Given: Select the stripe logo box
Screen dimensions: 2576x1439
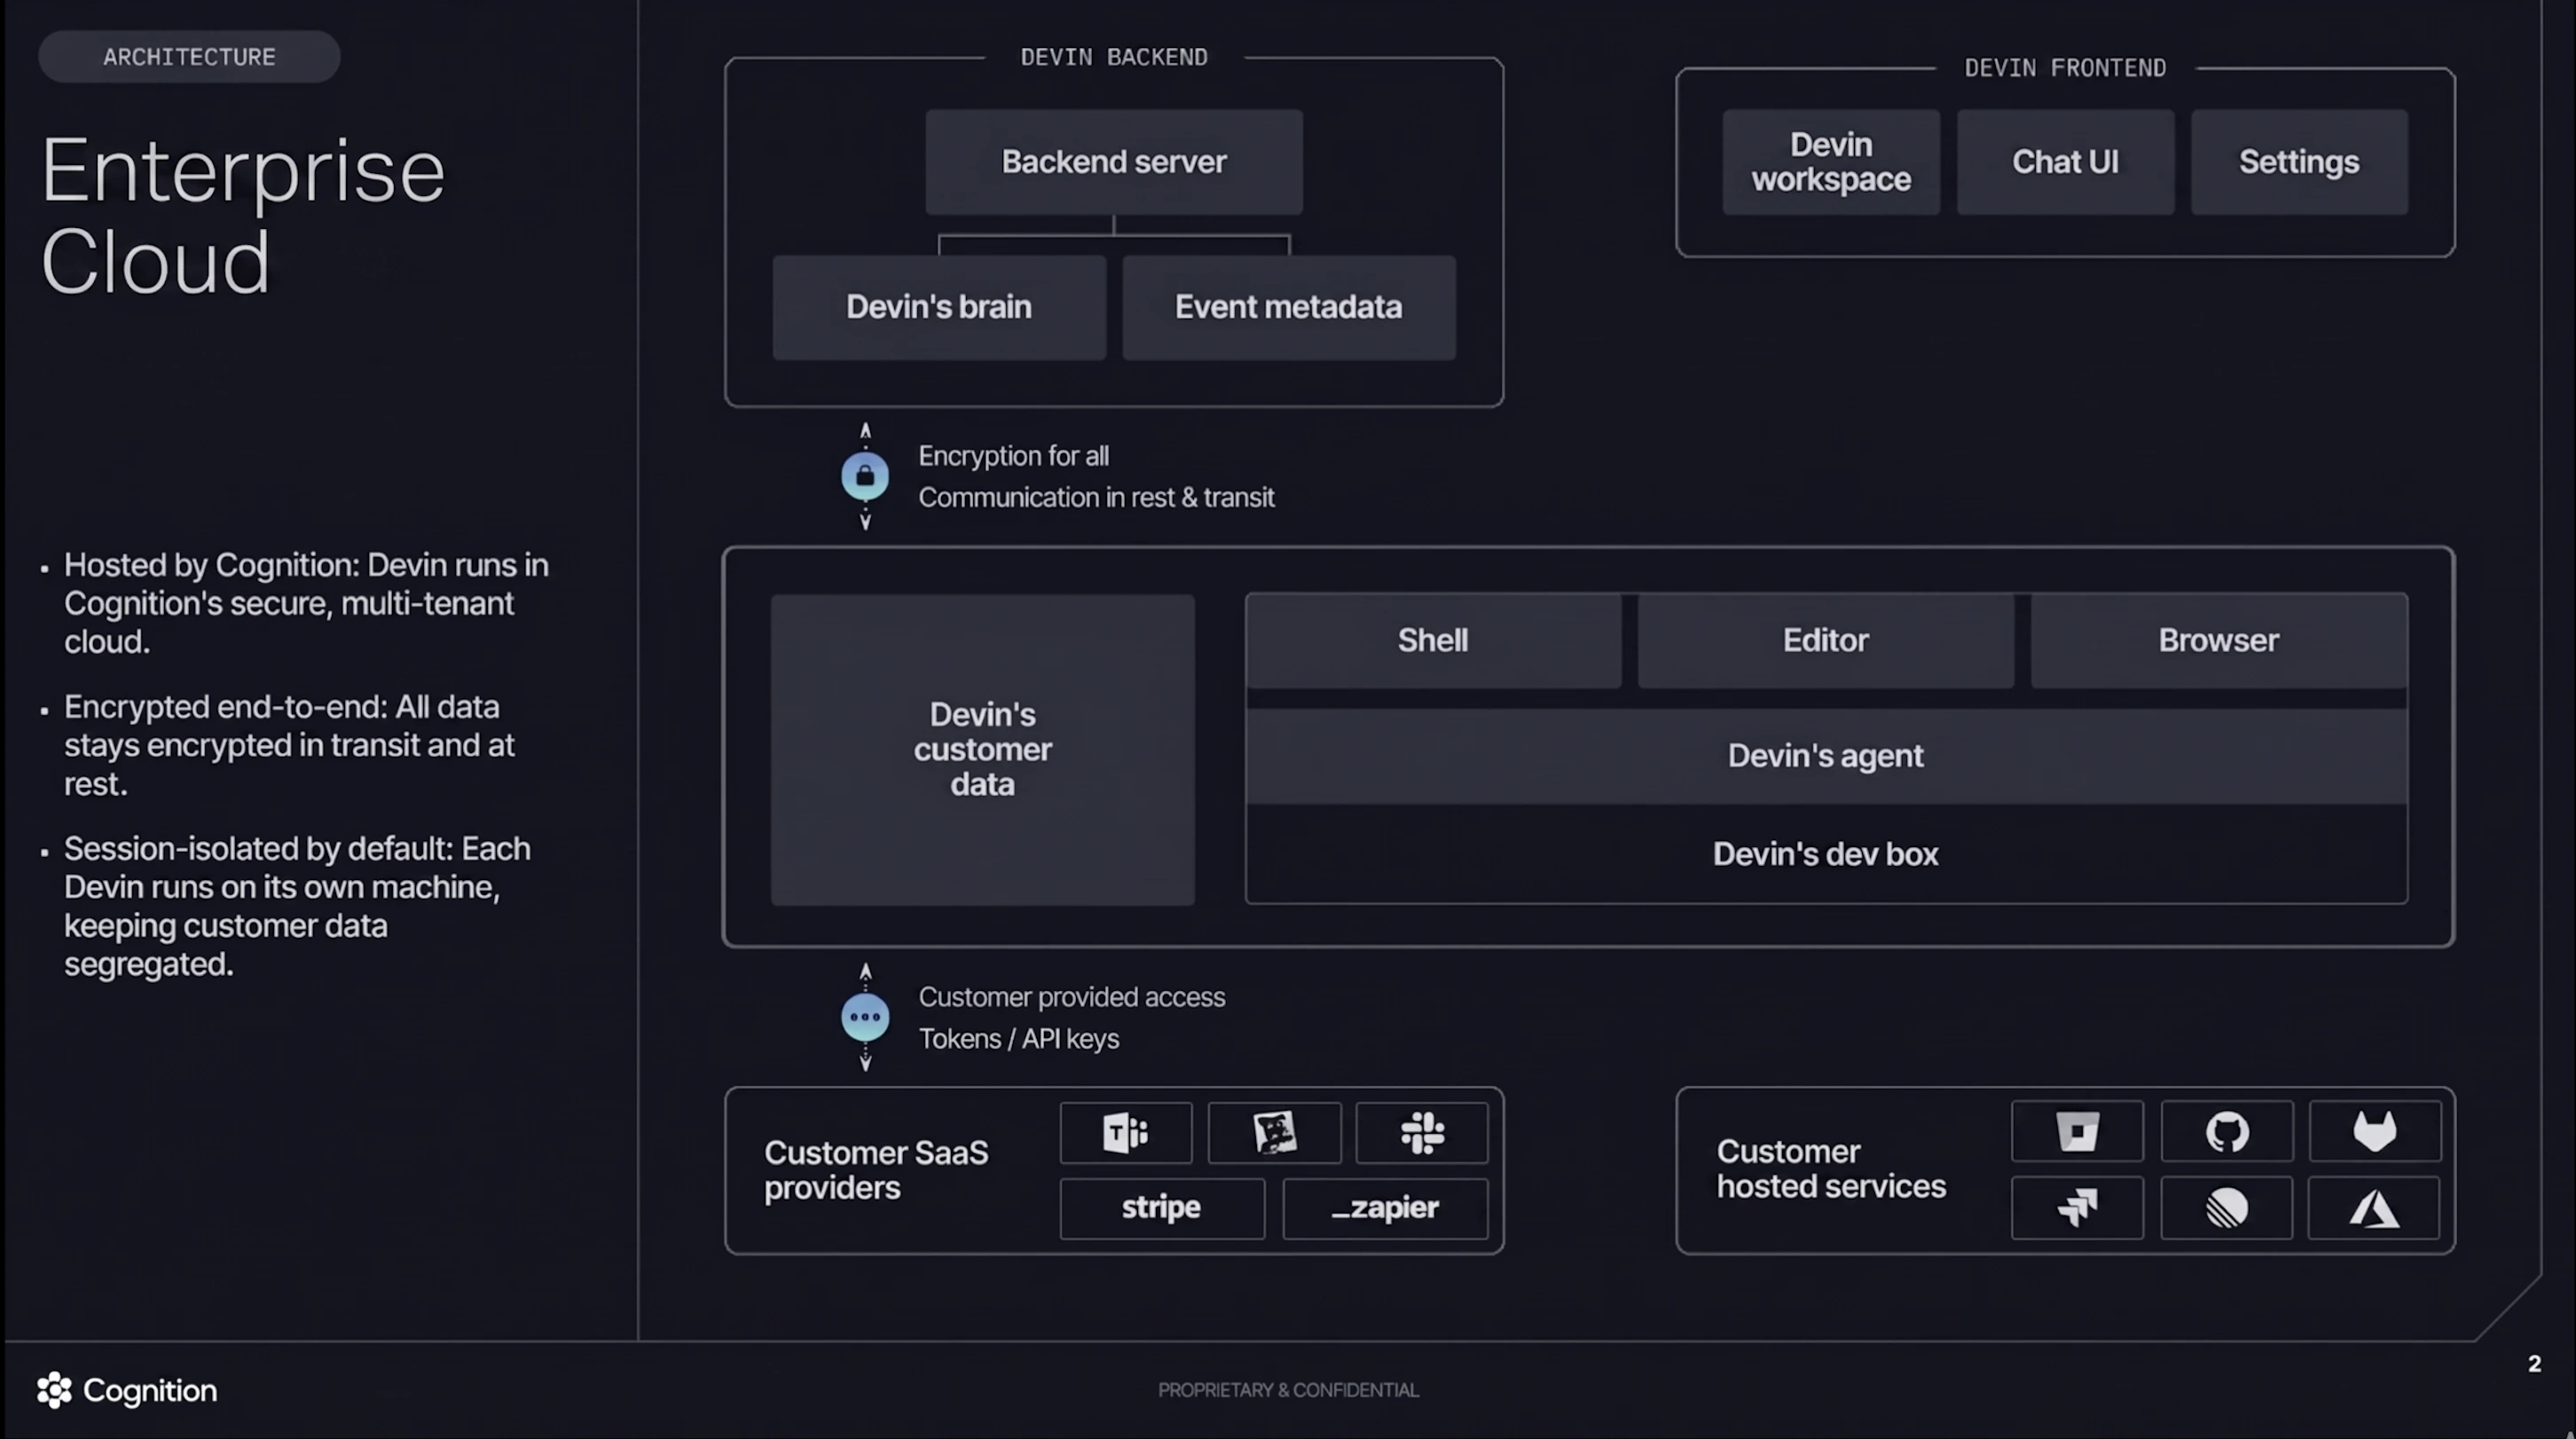Looking at the screenshot, I should [1162, 1208].
